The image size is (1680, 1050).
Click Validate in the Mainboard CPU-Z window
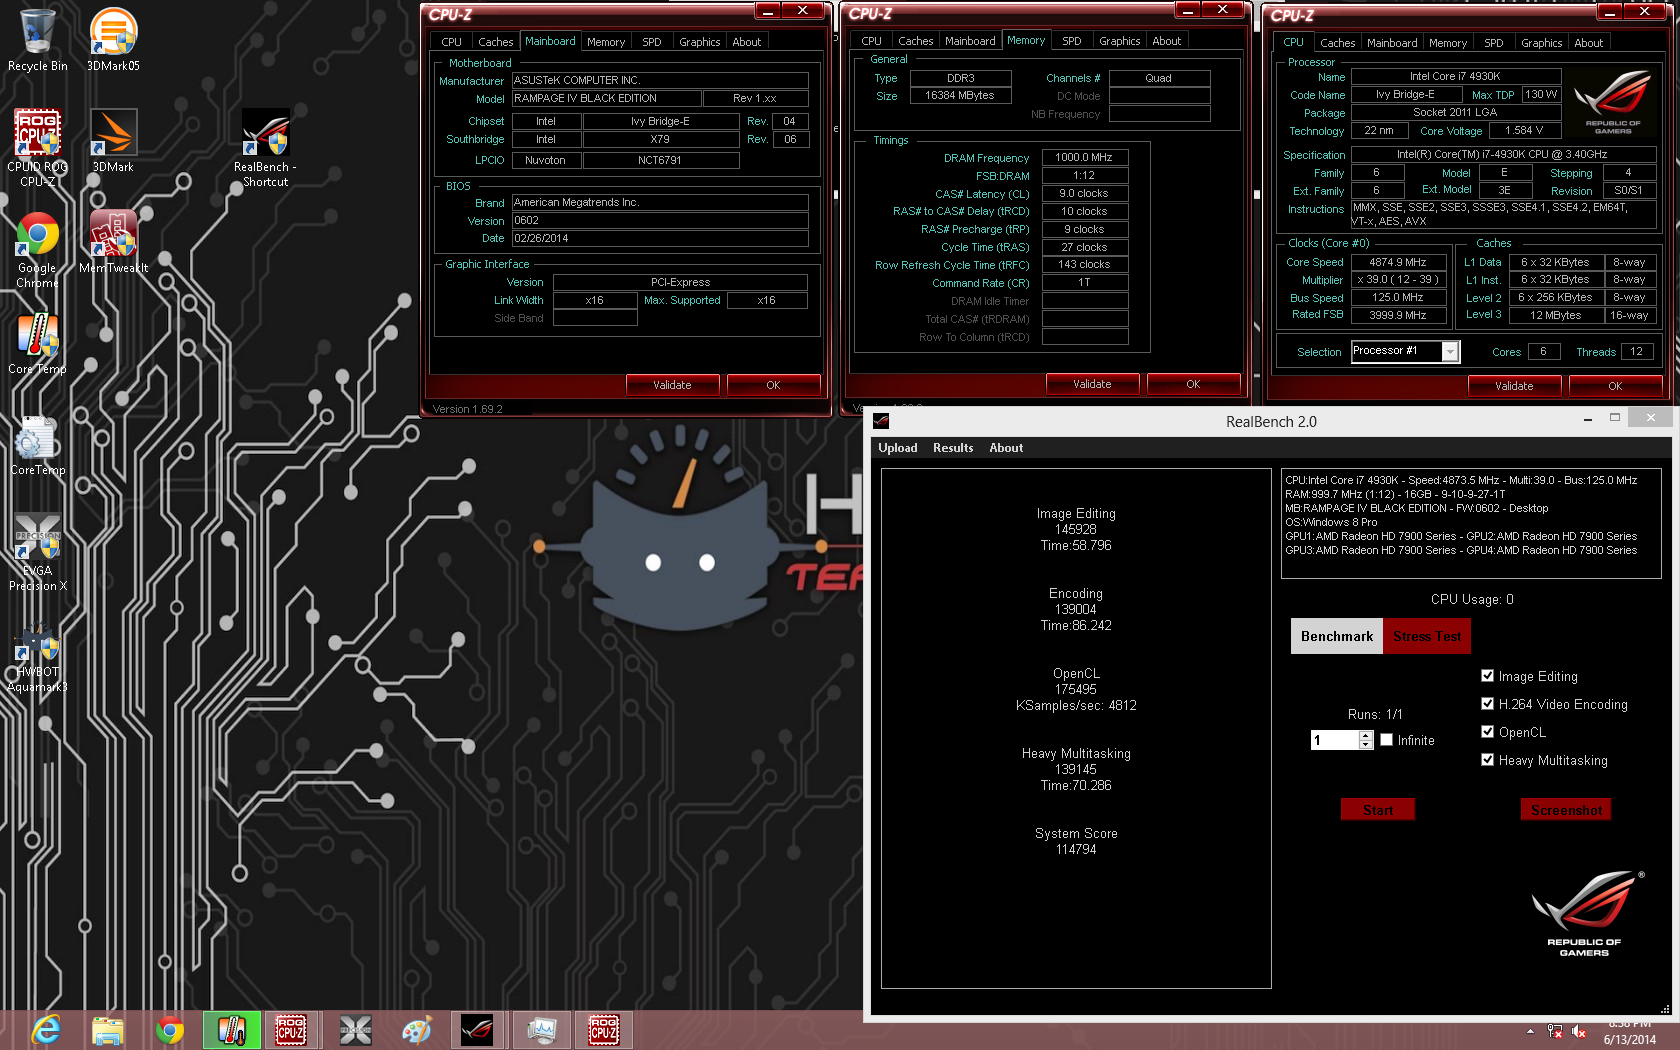click(x=672, y=385)
